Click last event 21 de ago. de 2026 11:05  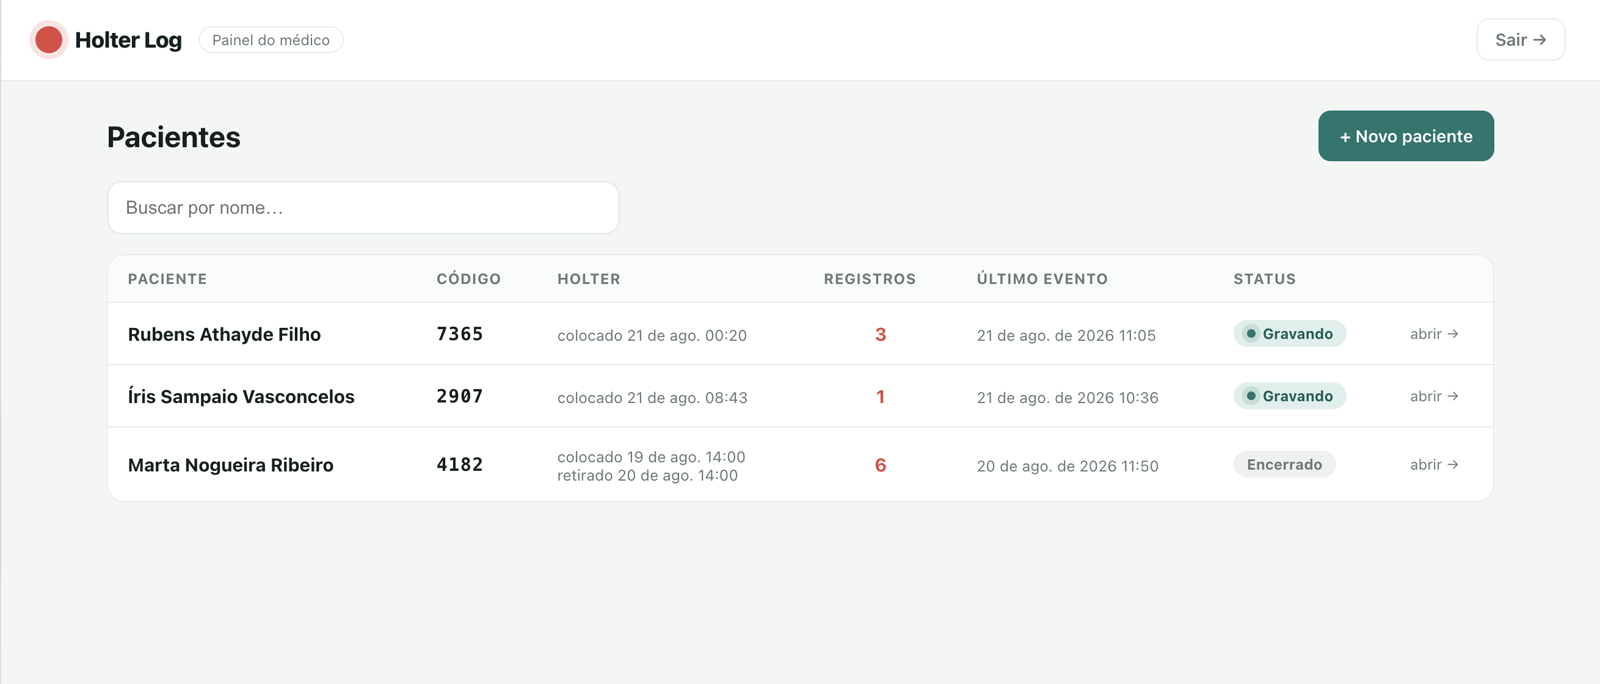[1066, 335]
